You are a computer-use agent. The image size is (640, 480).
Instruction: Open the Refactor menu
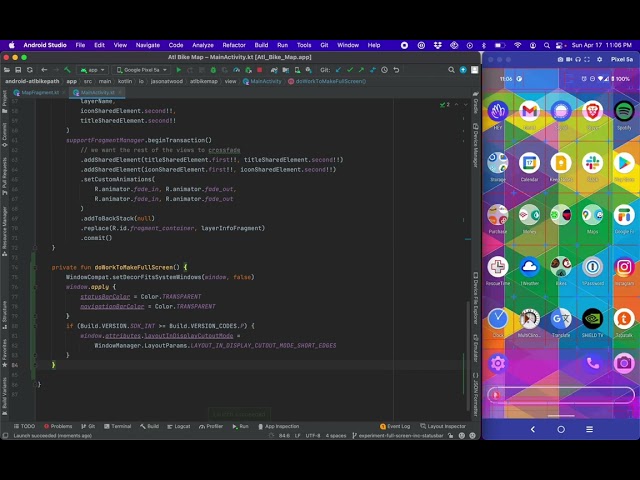[x=234, y=45]
